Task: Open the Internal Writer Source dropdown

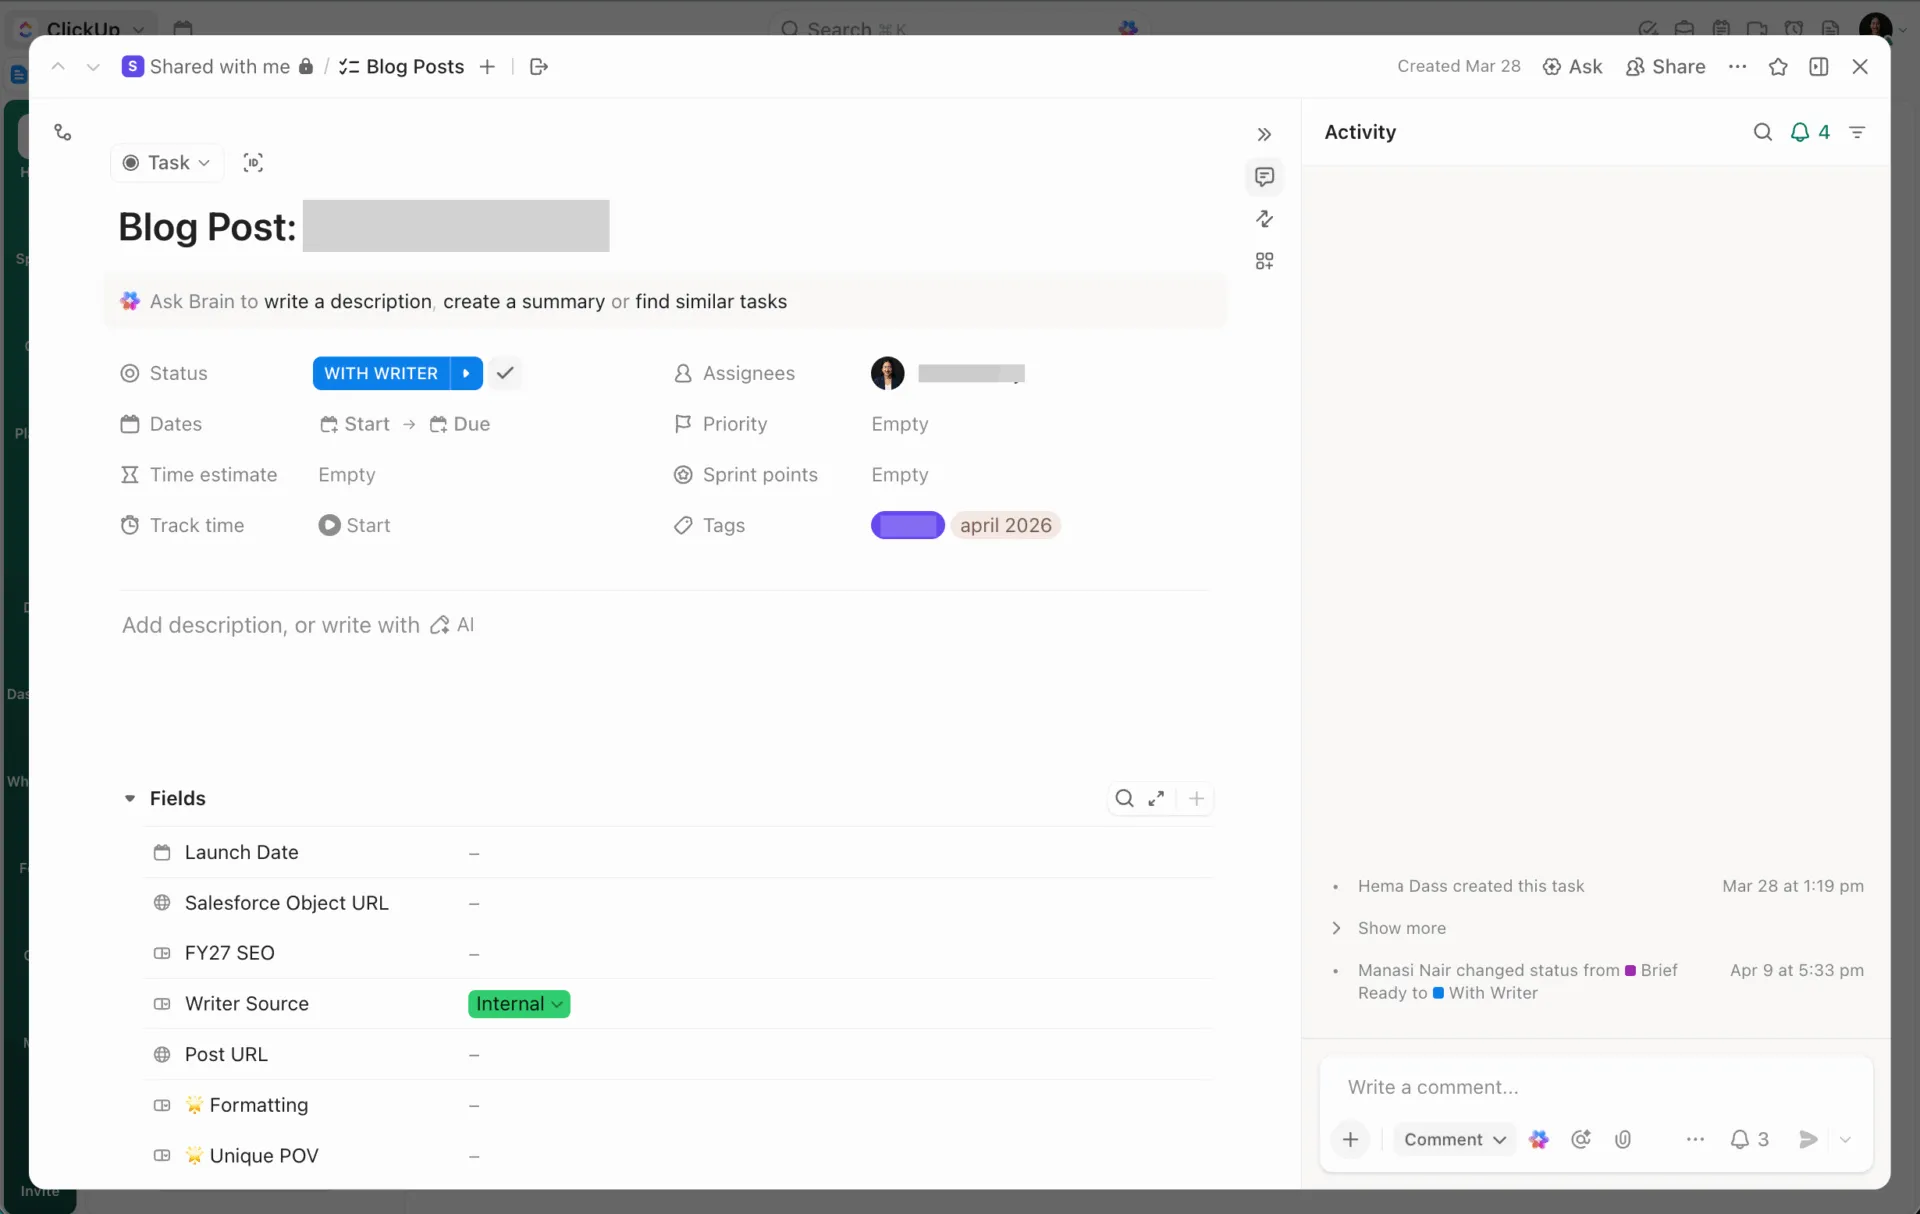Action: [x=519, y=1004]
